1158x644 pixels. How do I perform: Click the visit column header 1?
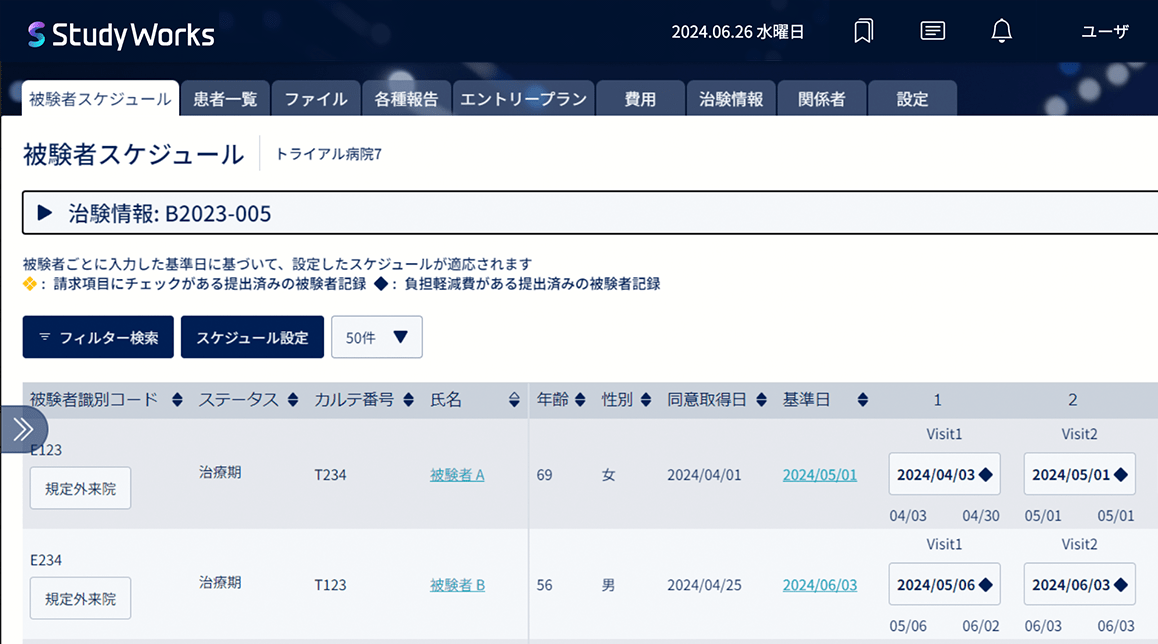click(x=937, y=400)
